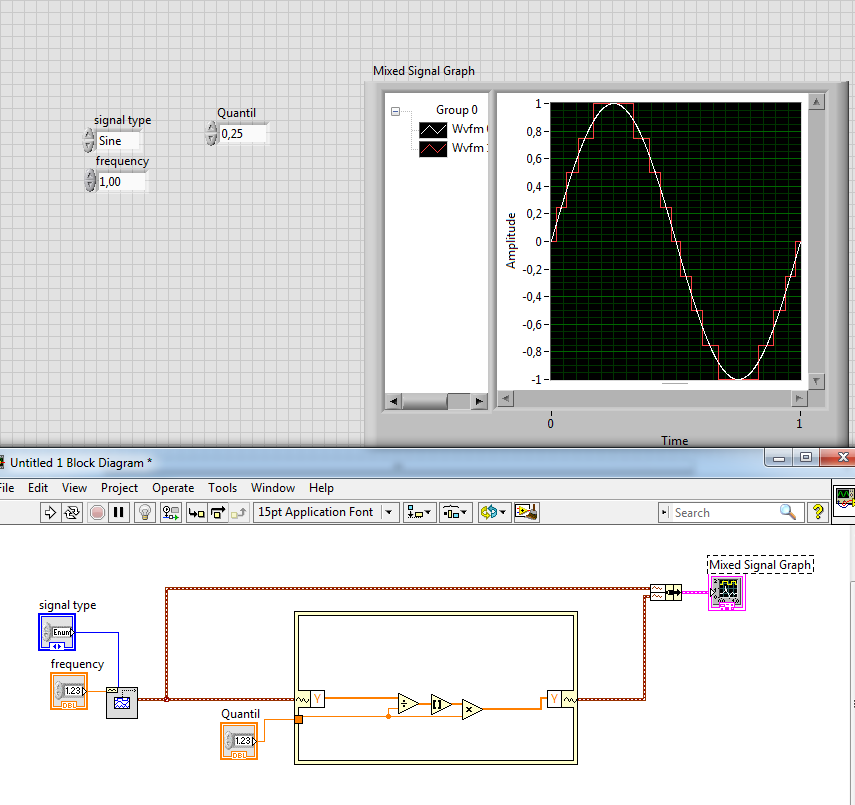Click the frequency value field showing 1,00
The height and width of the screenshot is (805, 855).
tap(122, 182)
